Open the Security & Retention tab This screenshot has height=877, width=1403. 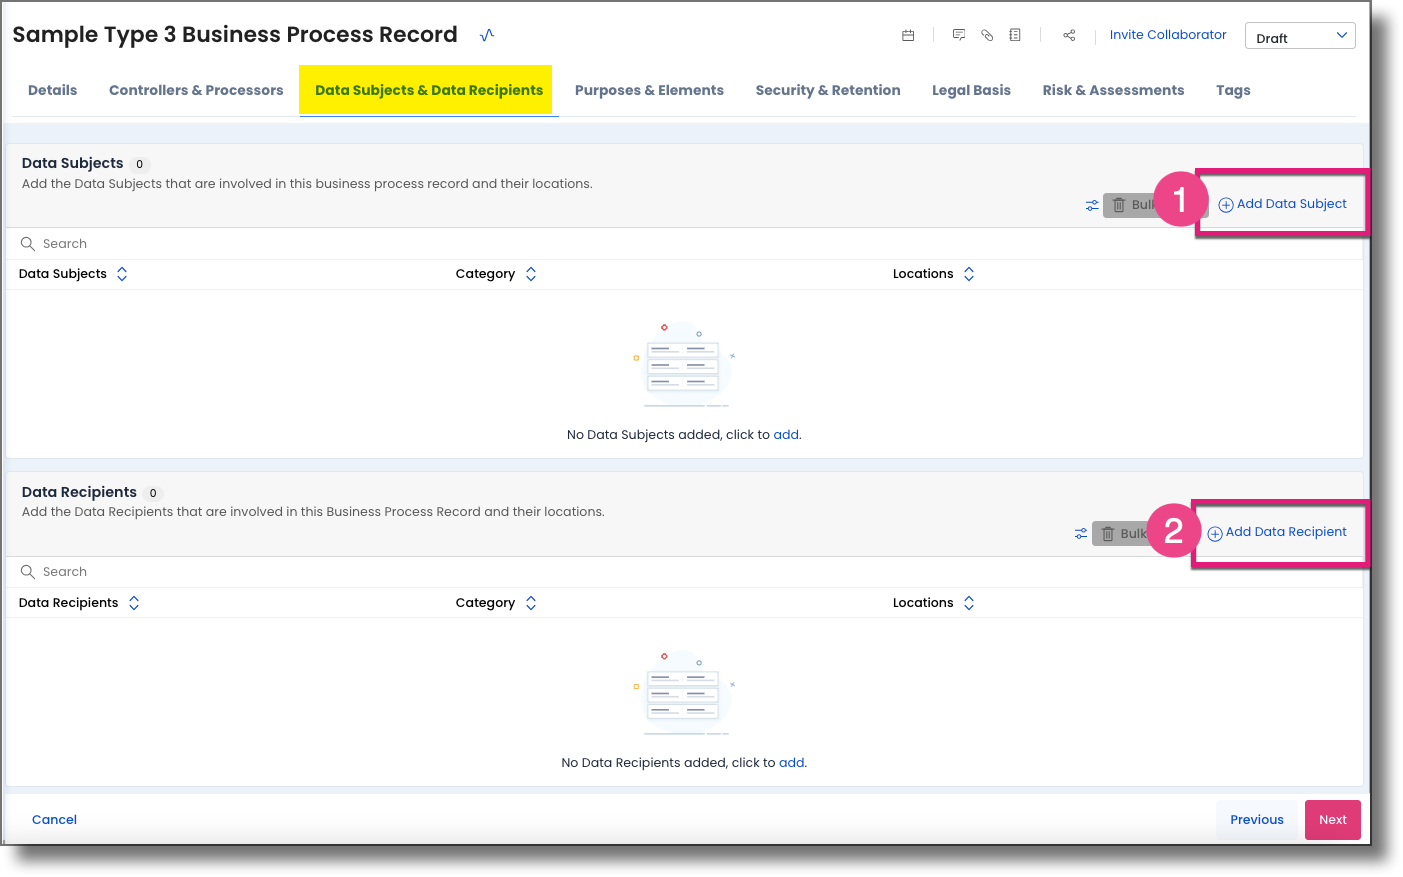[828, 90]
